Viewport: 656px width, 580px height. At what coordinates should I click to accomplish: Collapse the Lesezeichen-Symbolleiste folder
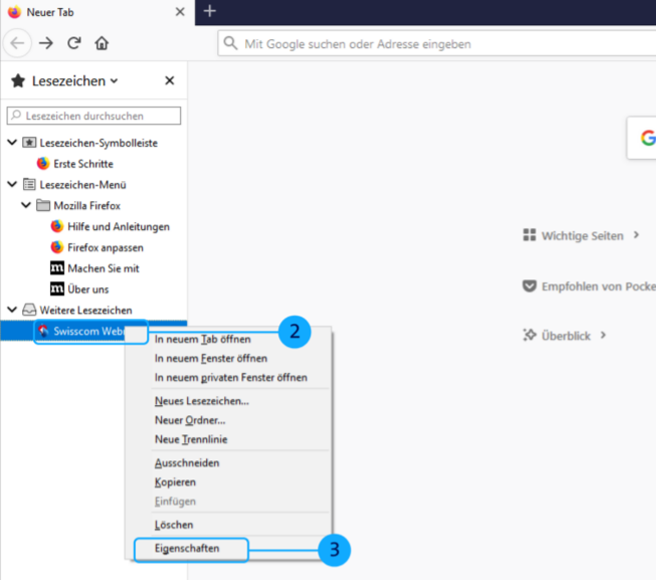(x=12, y=143)
